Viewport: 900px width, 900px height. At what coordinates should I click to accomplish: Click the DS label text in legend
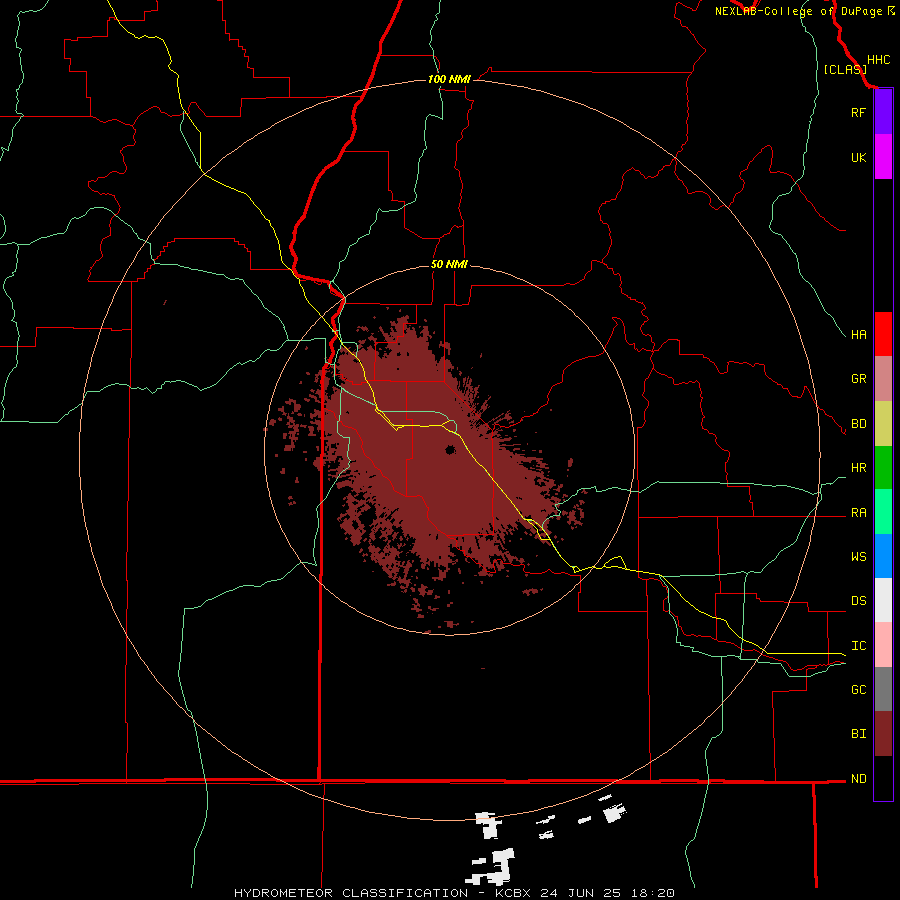coord(859,600)
